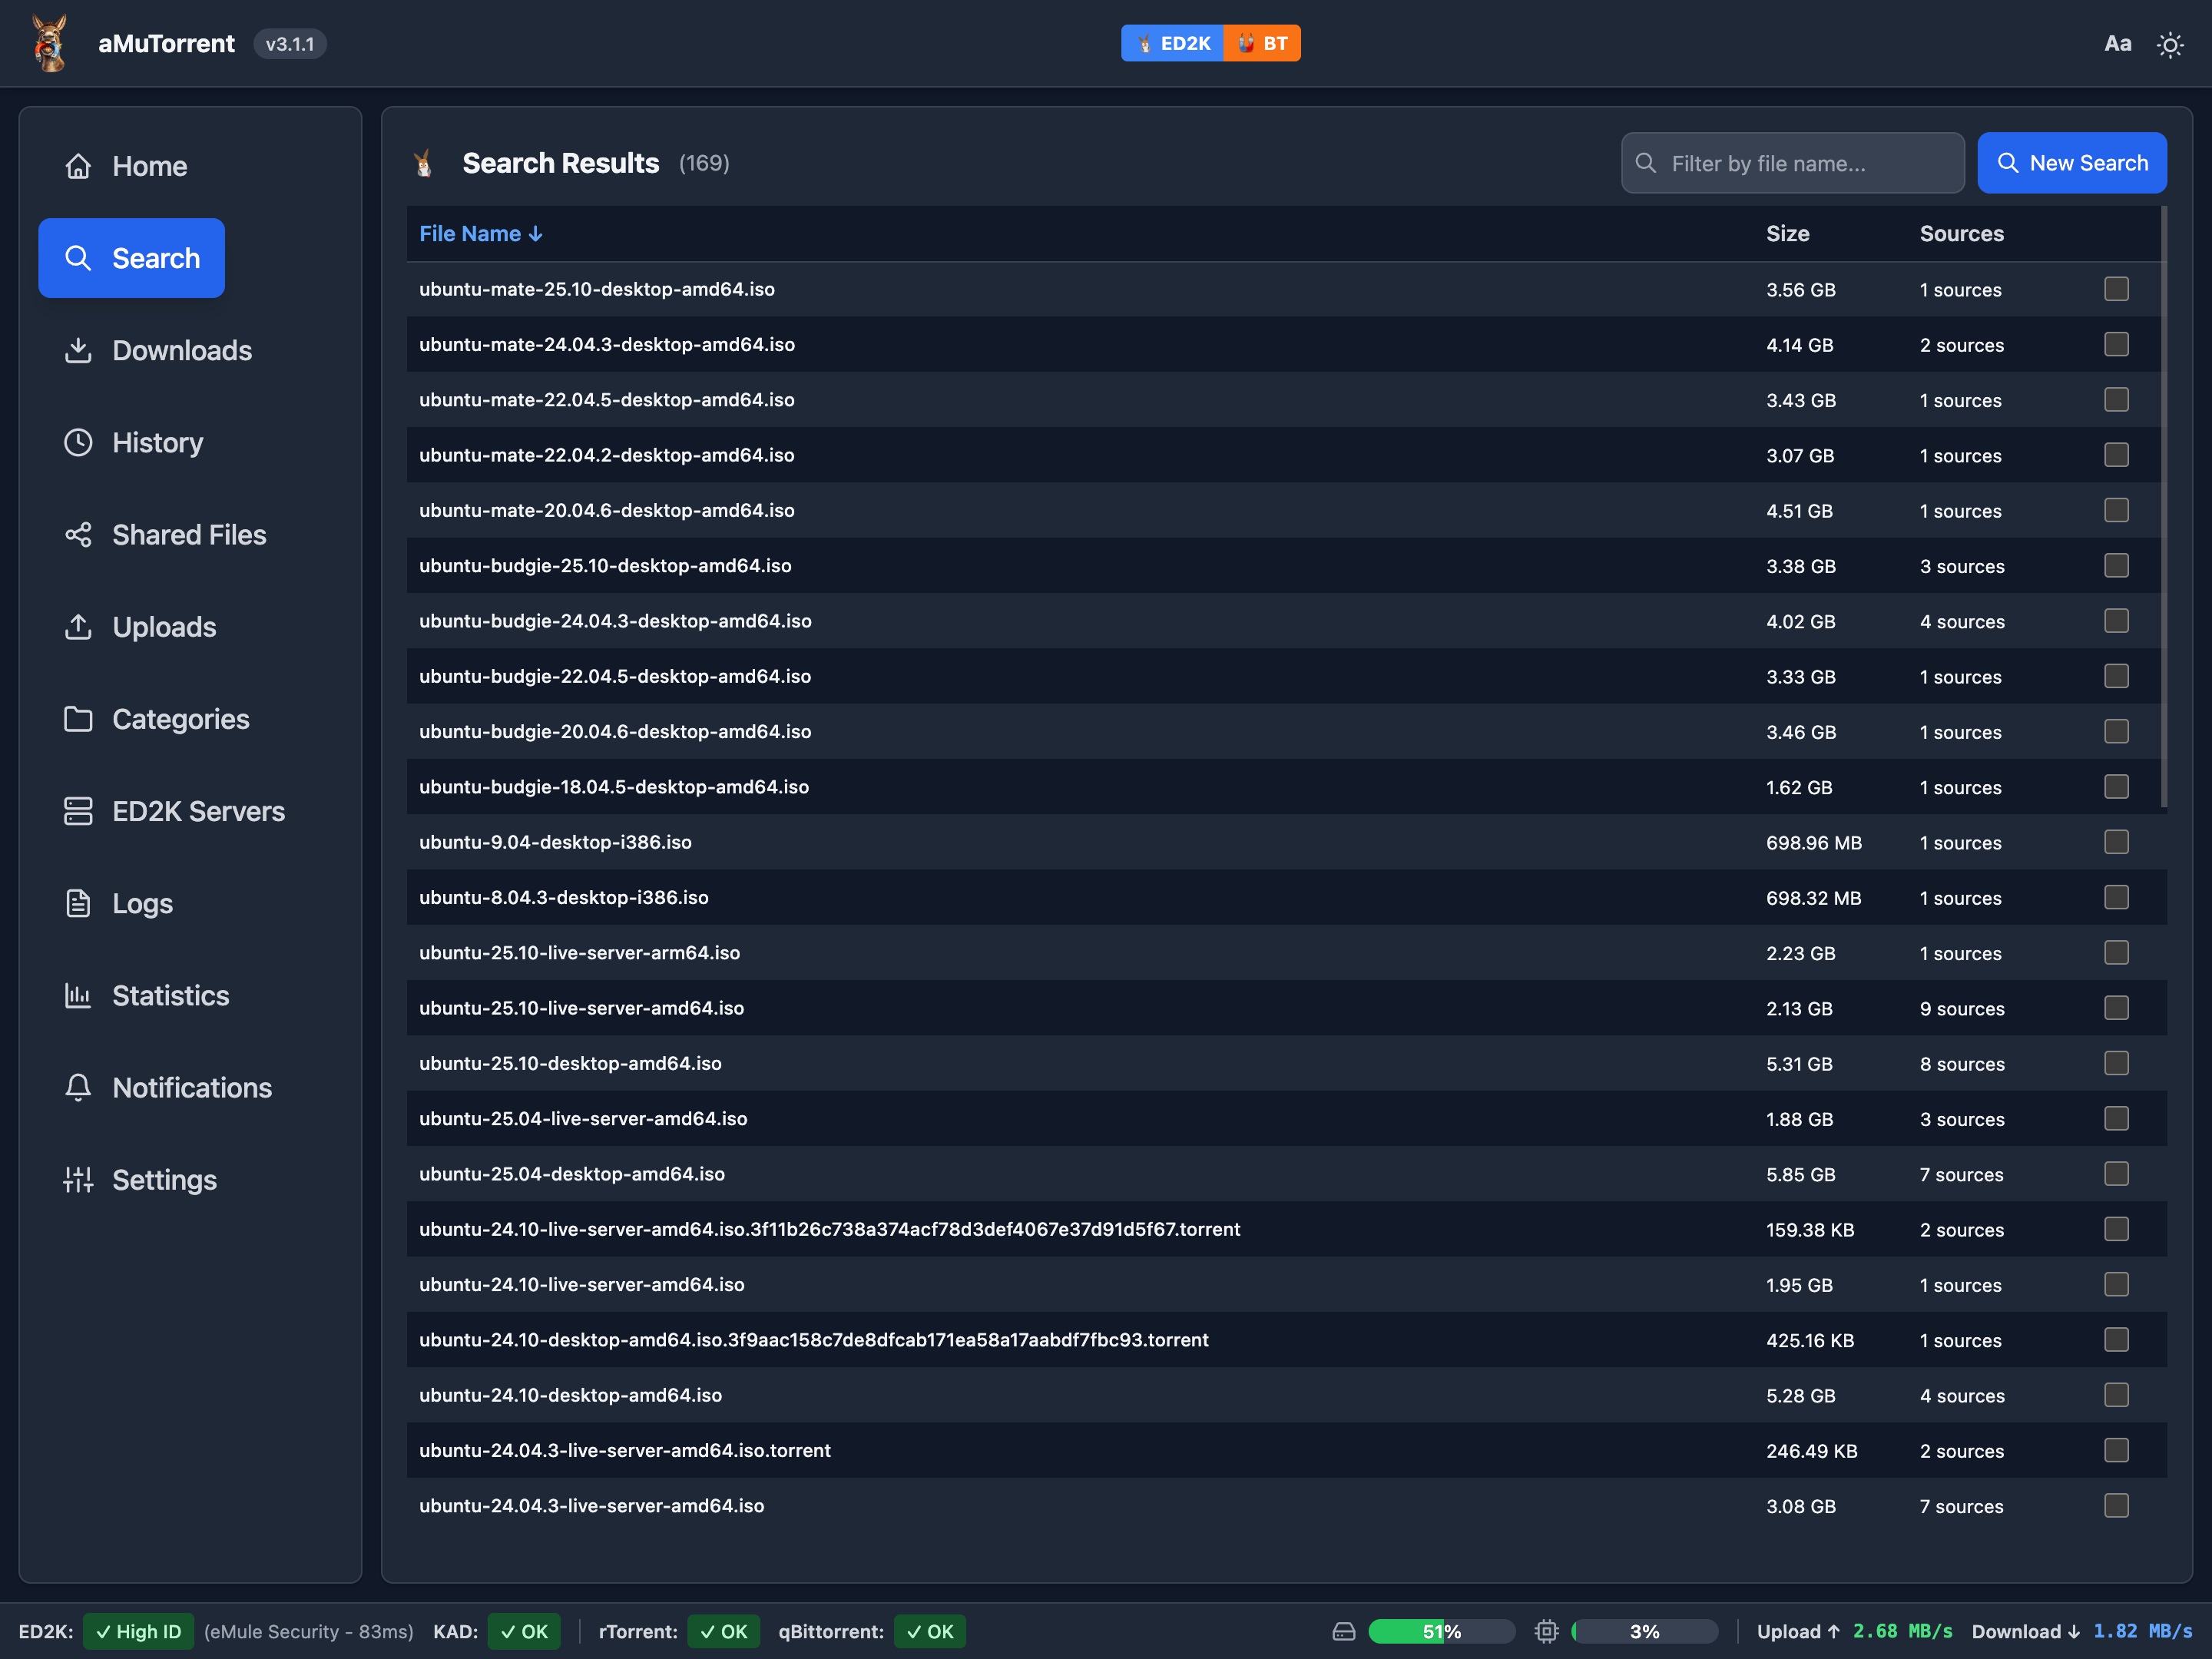Check the ubuntu-25.10-desktop-amd64.iso checkbox

[x=2116, y=1063]
